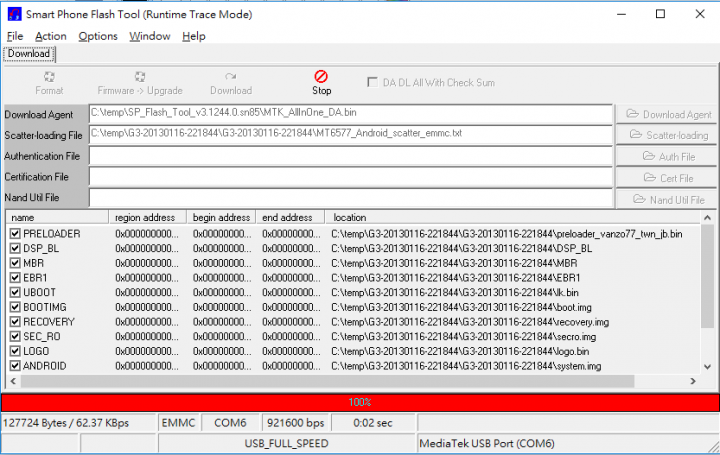Uncheck the BOOTIMG partition checkbox
720x455 pixels.
coord(15,307)
